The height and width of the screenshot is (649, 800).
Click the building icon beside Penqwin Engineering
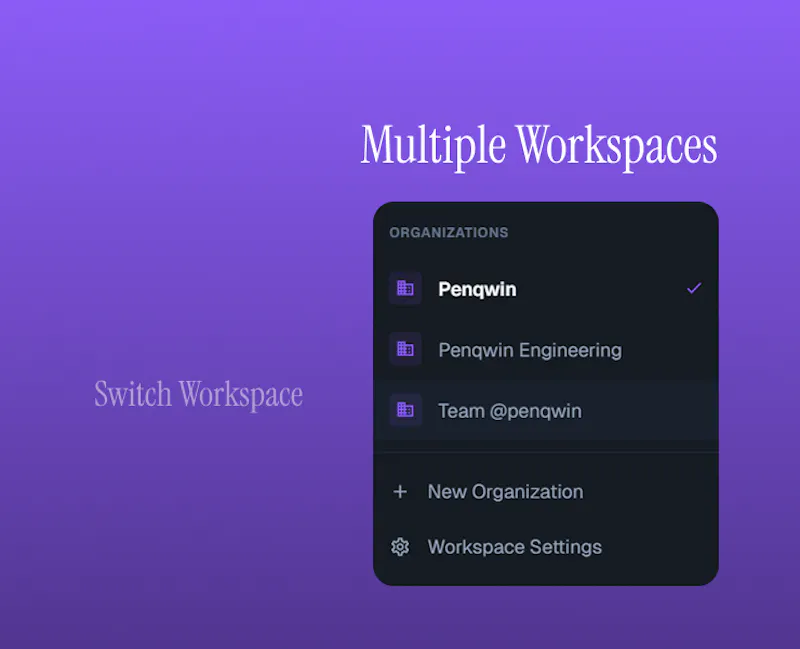405,349
